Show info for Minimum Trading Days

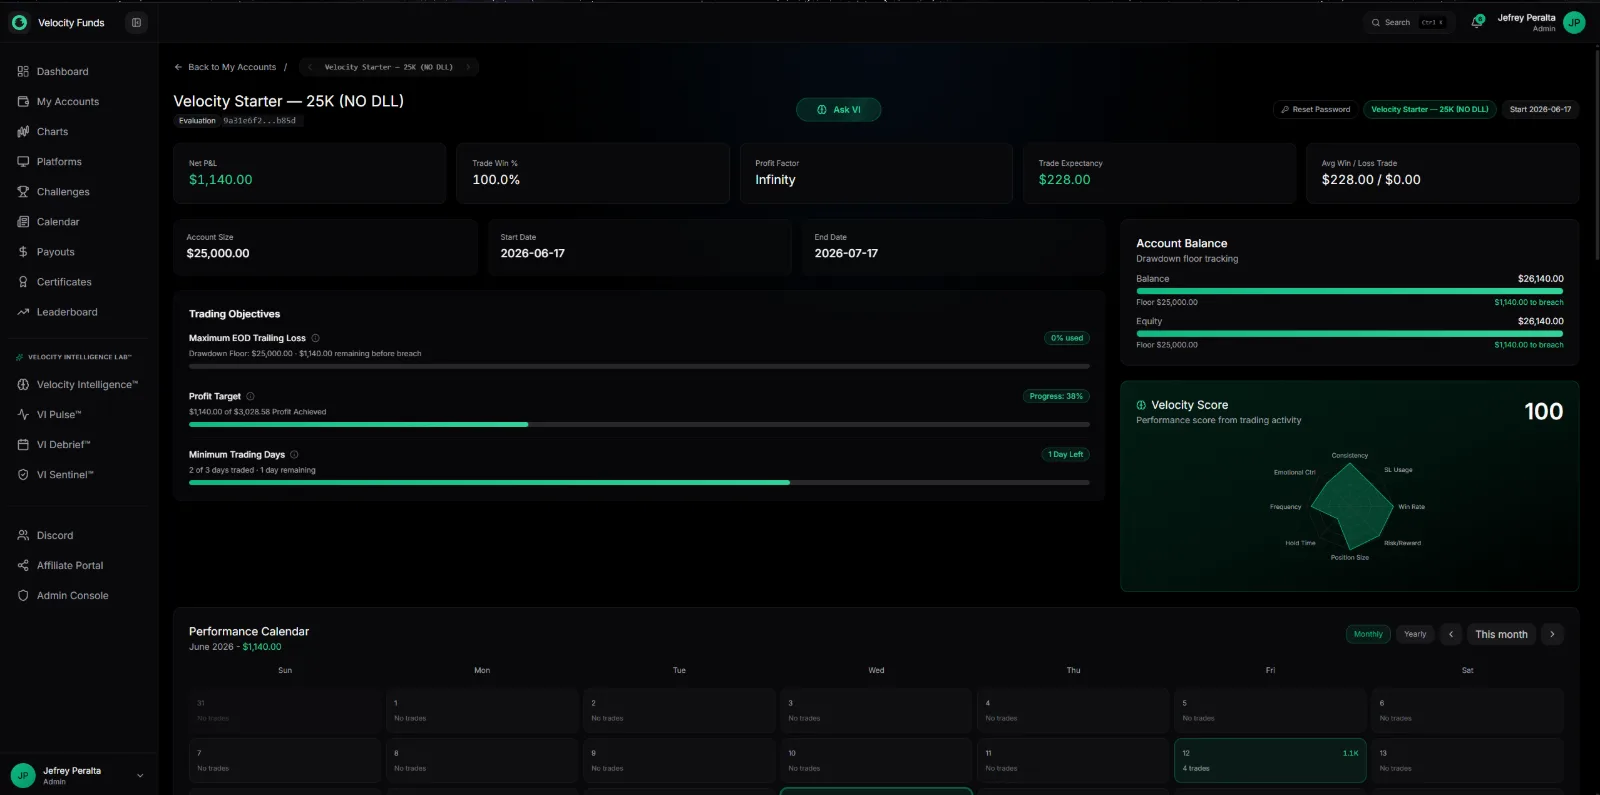[294, 454]
